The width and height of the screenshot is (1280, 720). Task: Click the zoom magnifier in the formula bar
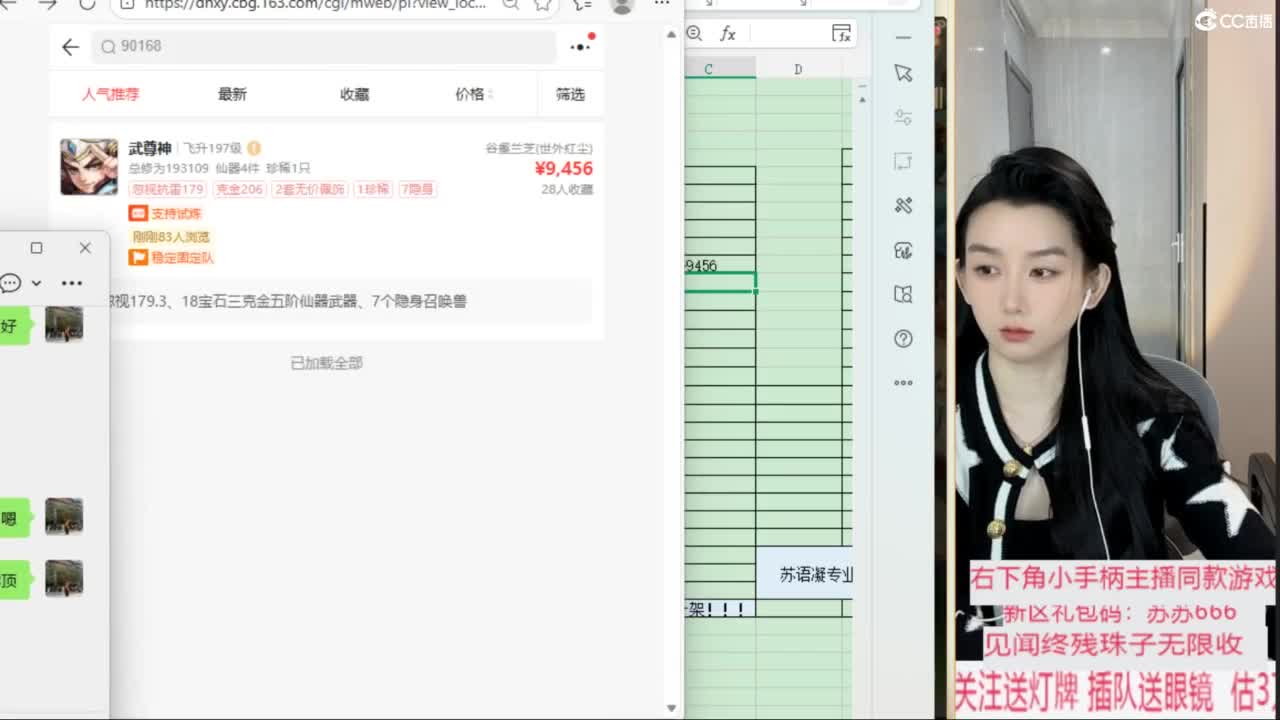pyautogui.click(x=694, y=34)
